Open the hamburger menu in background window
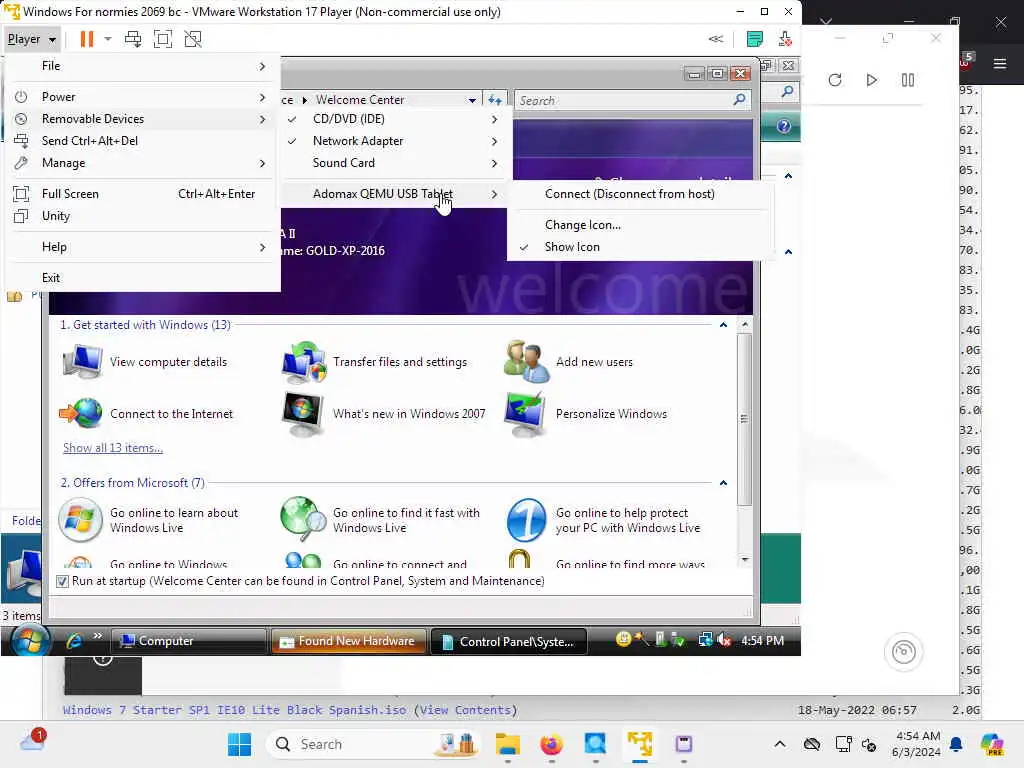 [x=1000, y=63]
